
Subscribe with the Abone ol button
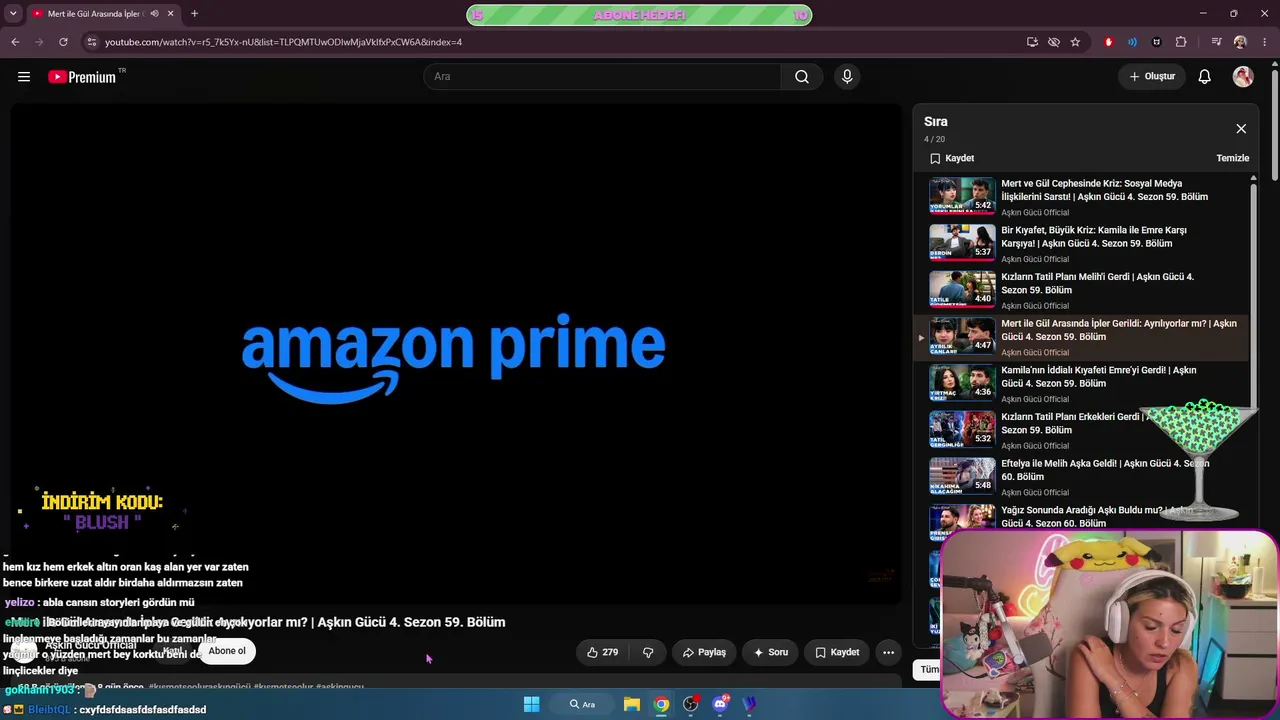(227, 651)
